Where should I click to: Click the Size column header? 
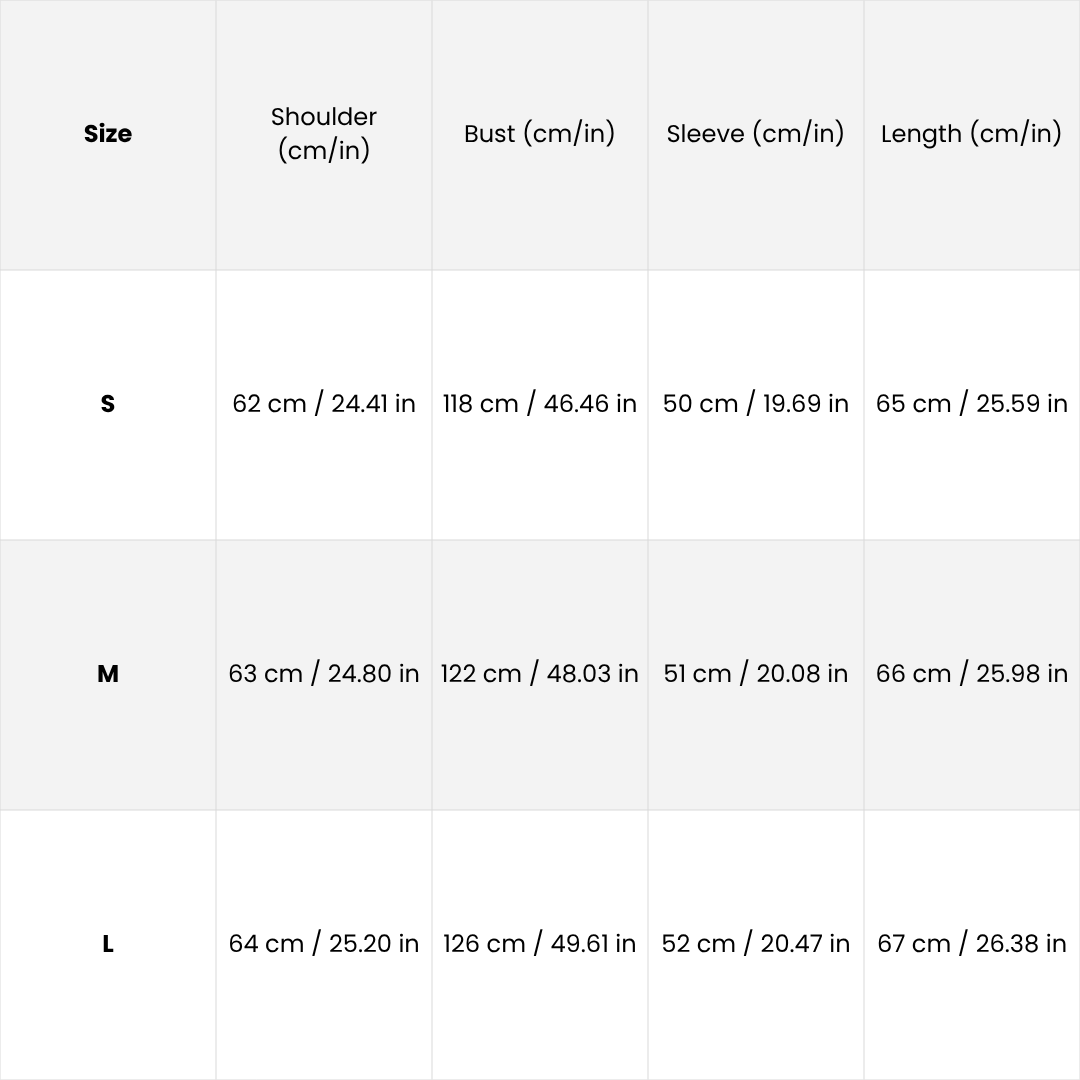click(108, 134)
